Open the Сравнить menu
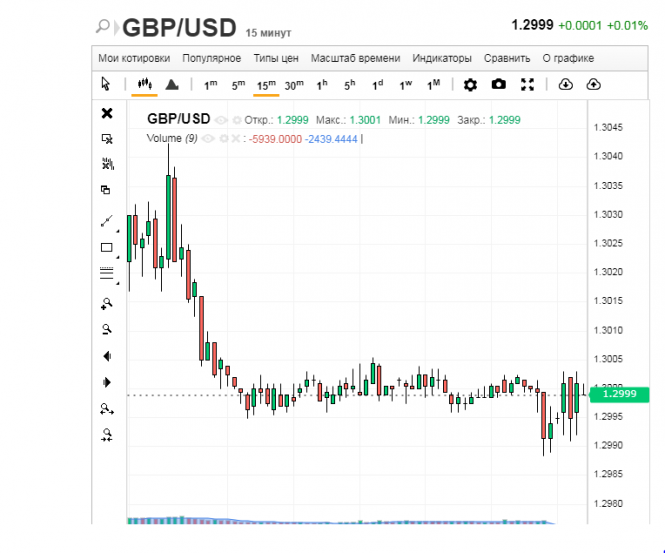 click(507, 58)
